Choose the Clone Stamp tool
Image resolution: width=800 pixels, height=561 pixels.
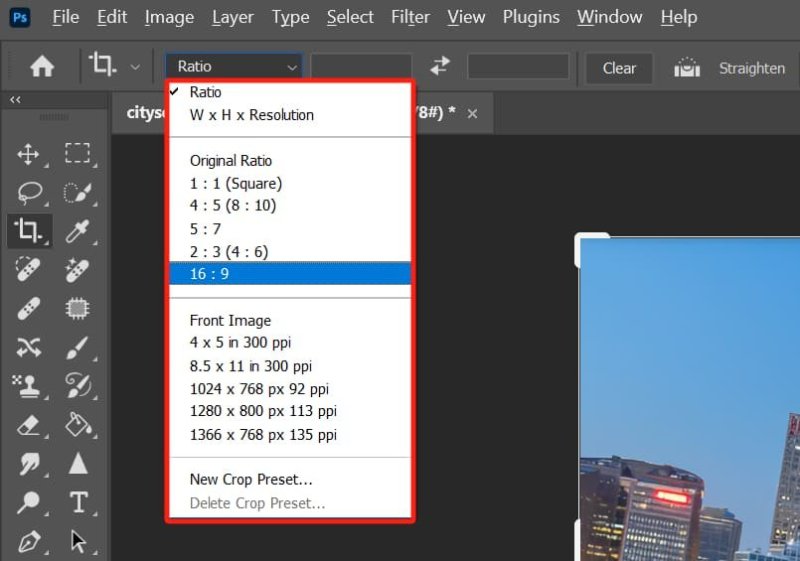(x=28, y=385)
